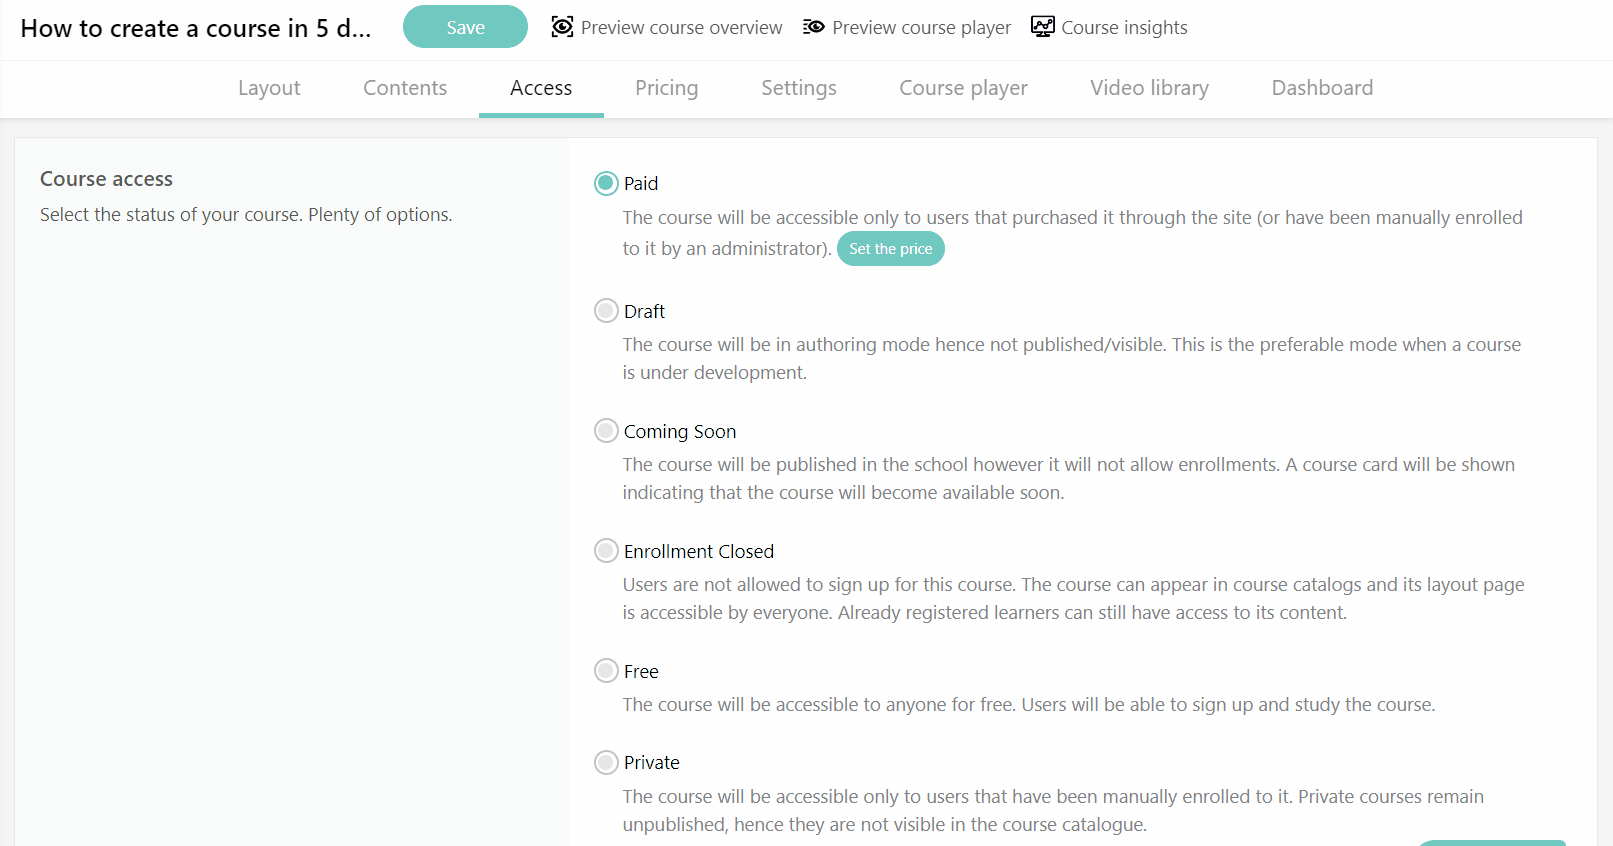The image size is (1613, 846).
Task: Set course access to Private
Action: [605, 761]
